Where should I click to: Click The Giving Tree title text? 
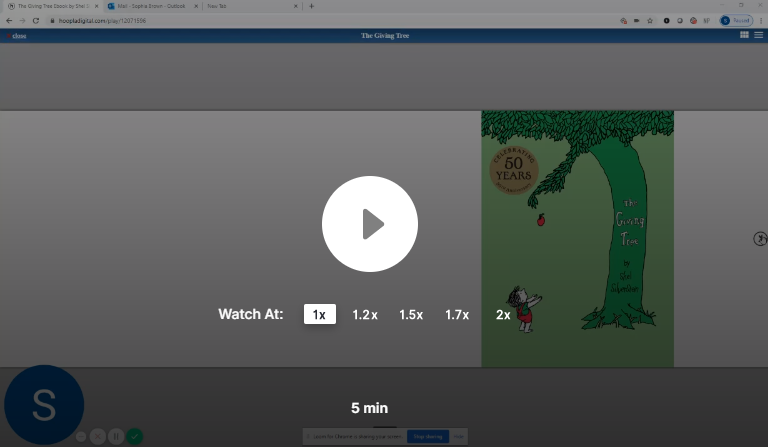point(385,35)
